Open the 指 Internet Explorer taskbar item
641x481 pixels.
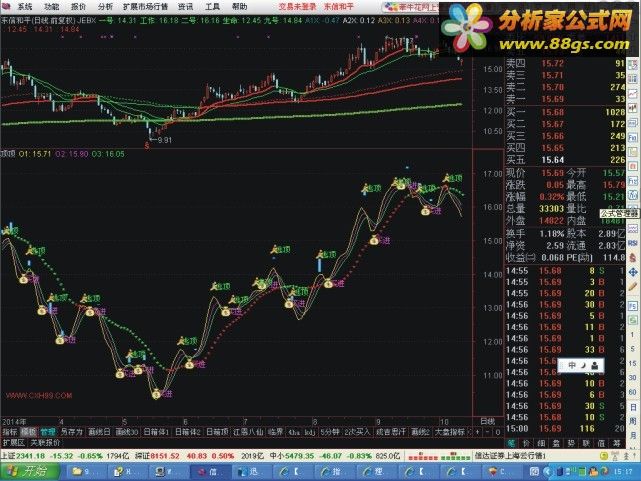(332, 472)
